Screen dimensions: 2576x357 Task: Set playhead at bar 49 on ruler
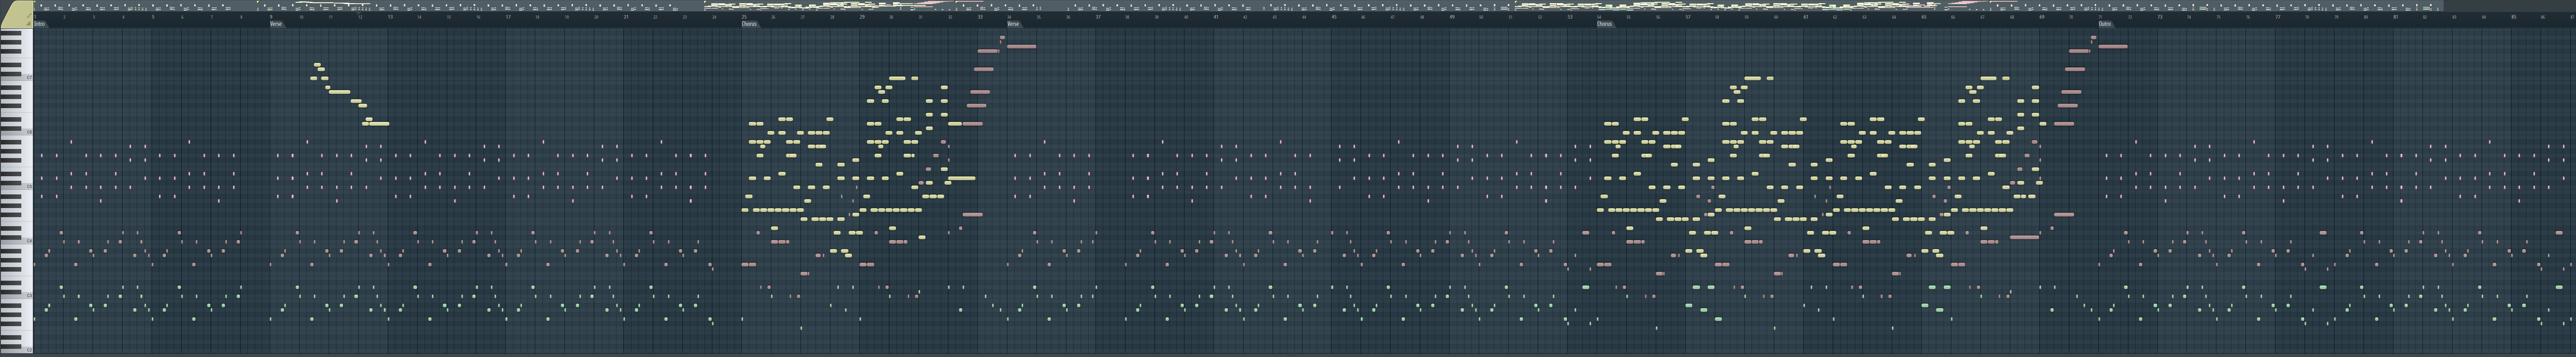point(1452,16)
